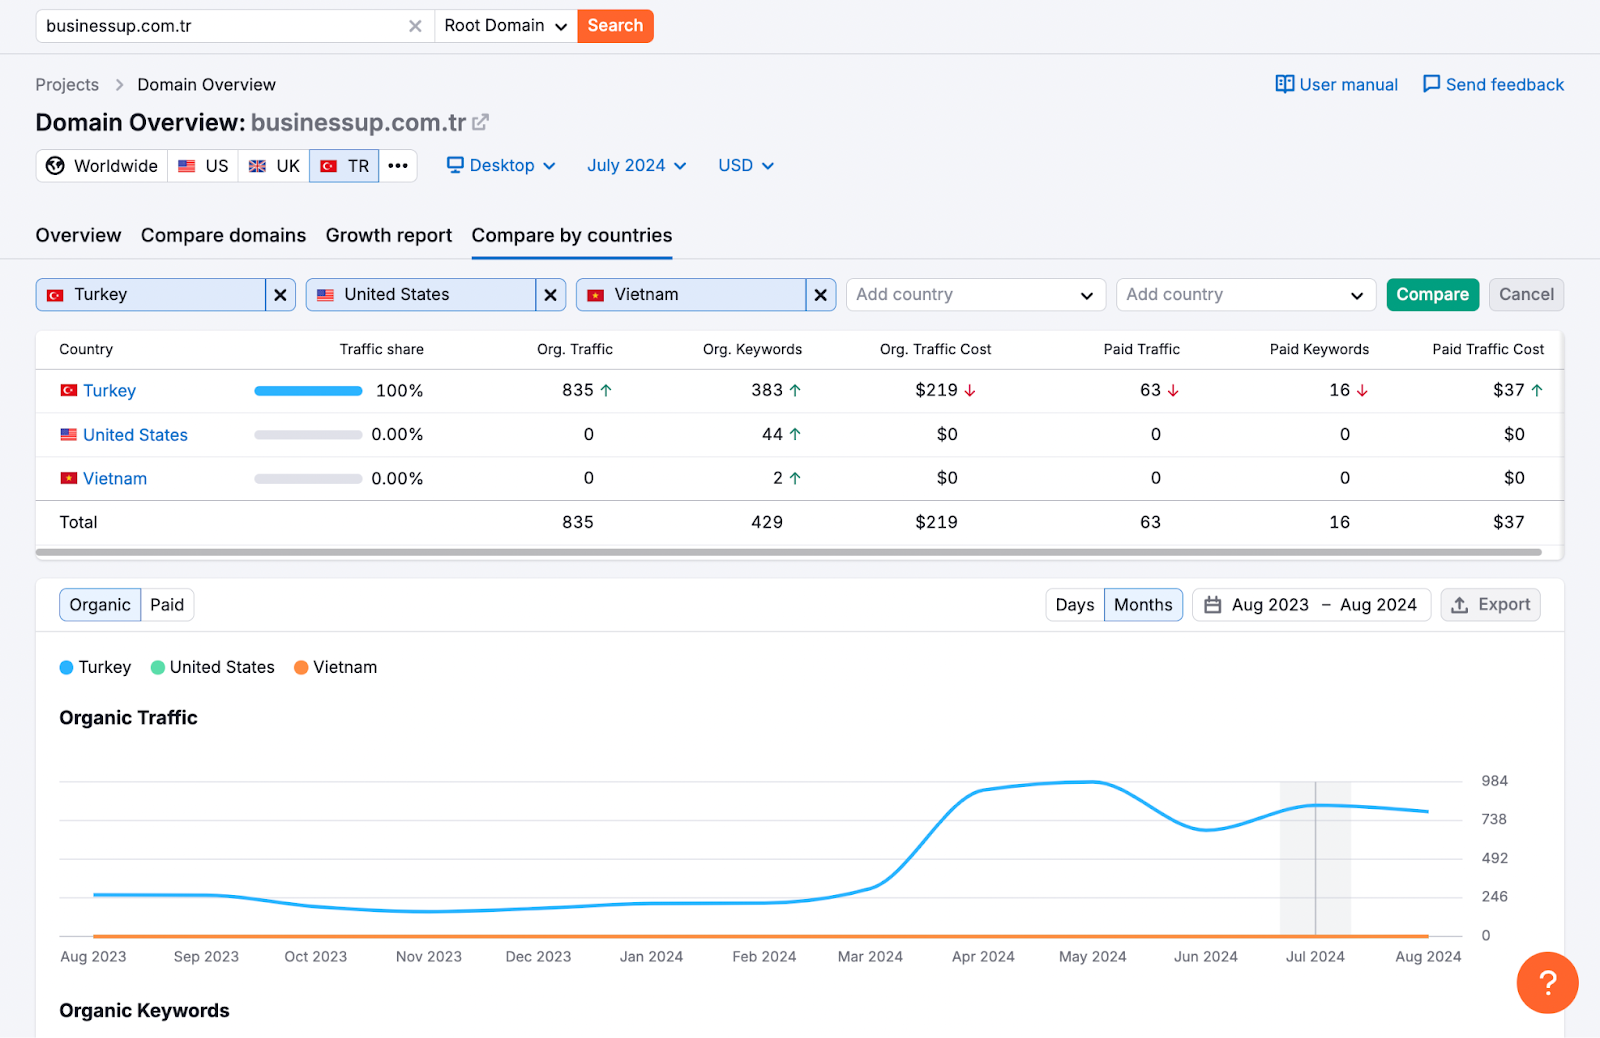The height and width of the screenshot is (1038, 1600).
Task: Click the Jul 2024 highlighted point in chart
Action: 1315,806
